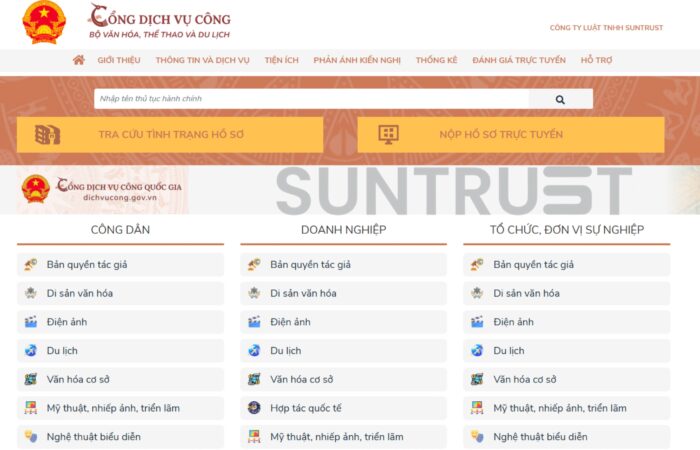The image size is (700, 450).
Task: Open Nghệ thuật biểu diễn text under Tổ chức
Action: point(540,437)
